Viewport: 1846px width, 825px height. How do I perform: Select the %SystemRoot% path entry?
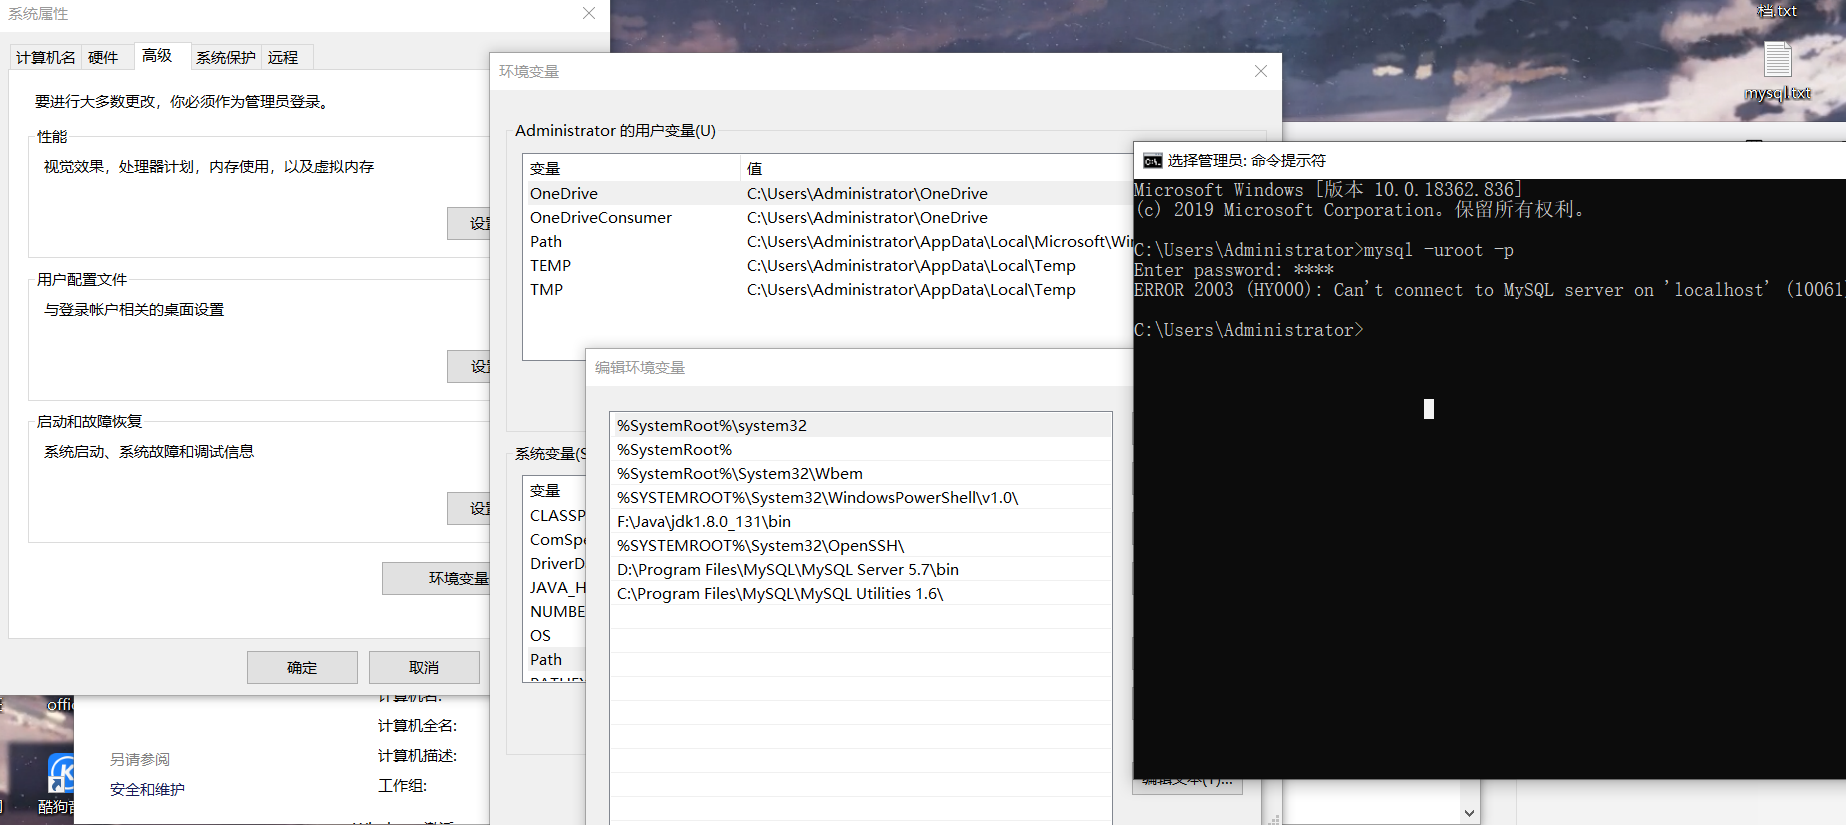[861, 449]
